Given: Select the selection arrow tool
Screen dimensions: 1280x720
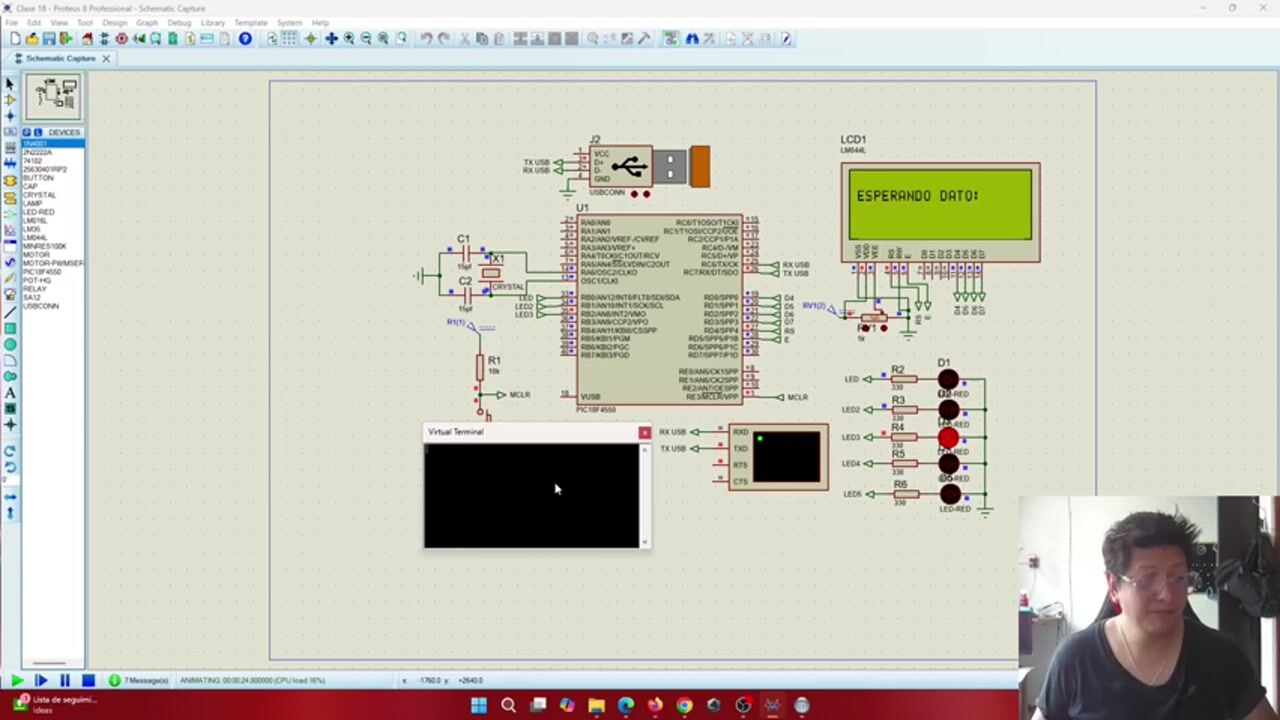Looking at the screenshot, I should click(10, 84).
